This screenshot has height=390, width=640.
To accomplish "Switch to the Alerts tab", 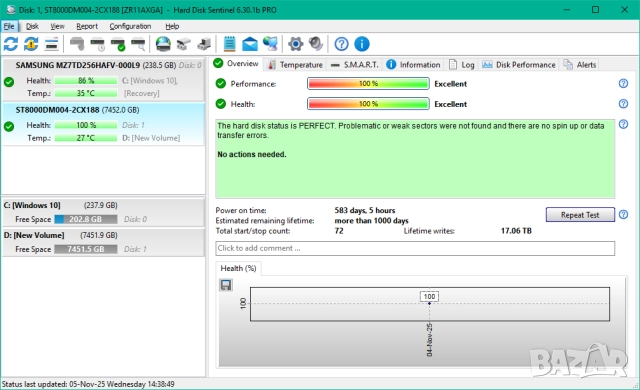I will pyautogui.click(x=580, y=64).
